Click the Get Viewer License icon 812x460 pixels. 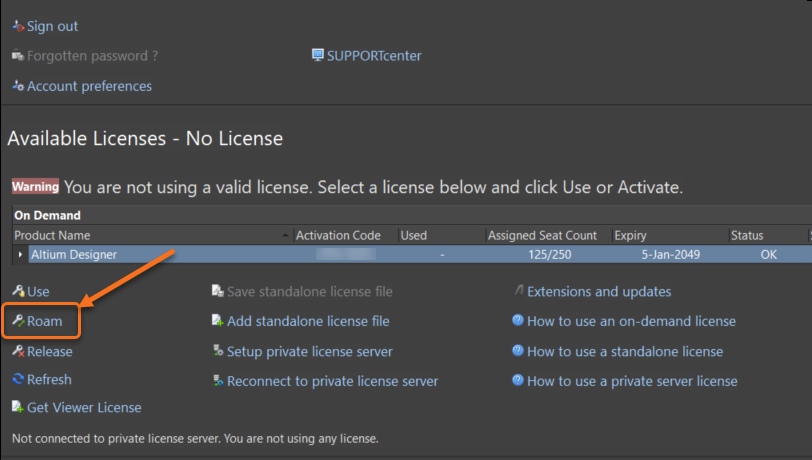(18, 408)
